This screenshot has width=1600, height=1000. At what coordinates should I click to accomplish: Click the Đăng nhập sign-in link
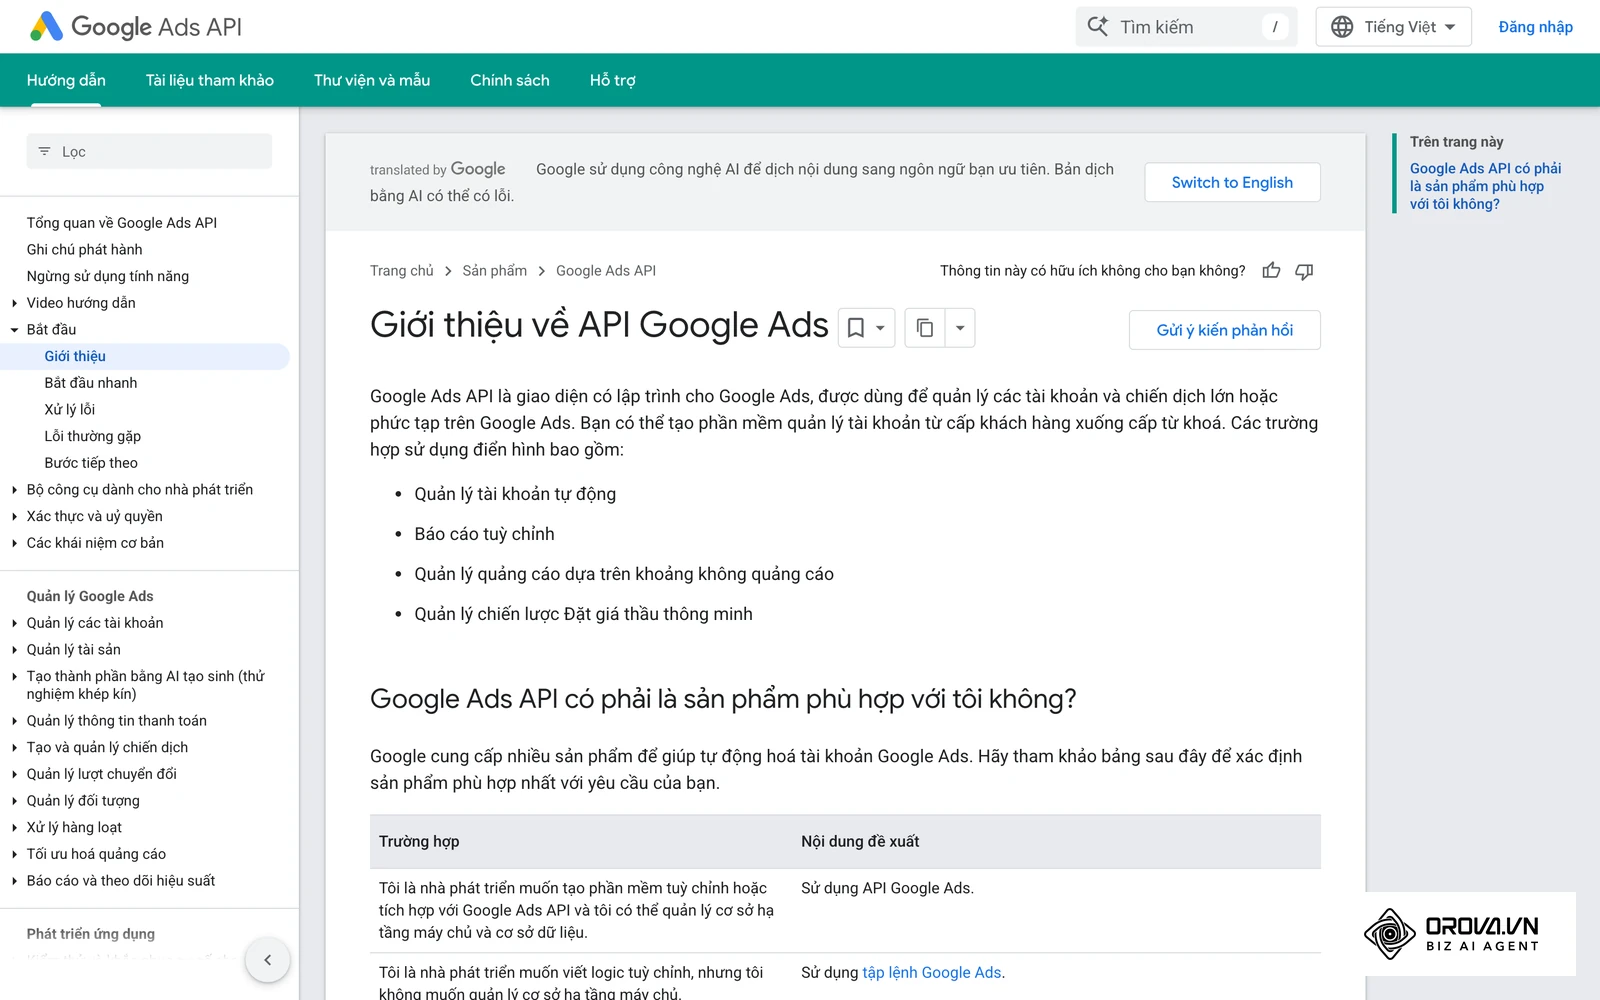pos(1535,27)
